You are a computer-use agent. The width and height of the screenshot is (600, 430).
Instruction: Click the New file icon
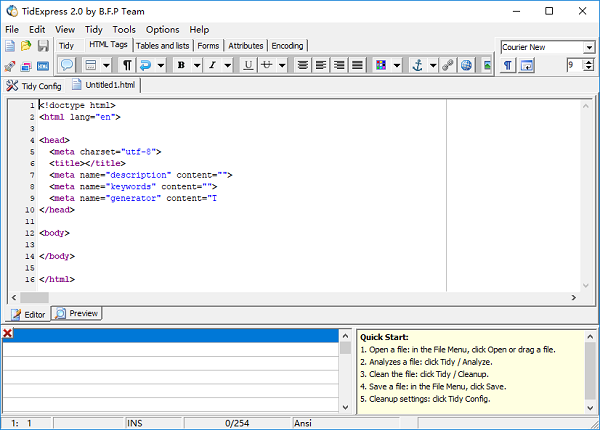coord(10,46)
